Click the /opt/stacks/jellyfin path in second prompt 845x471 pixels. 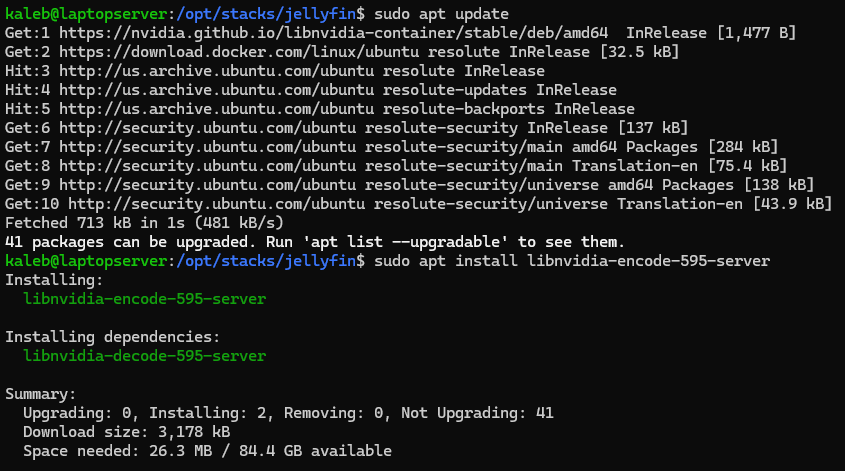pyautogui.click(x=266, y=261)
